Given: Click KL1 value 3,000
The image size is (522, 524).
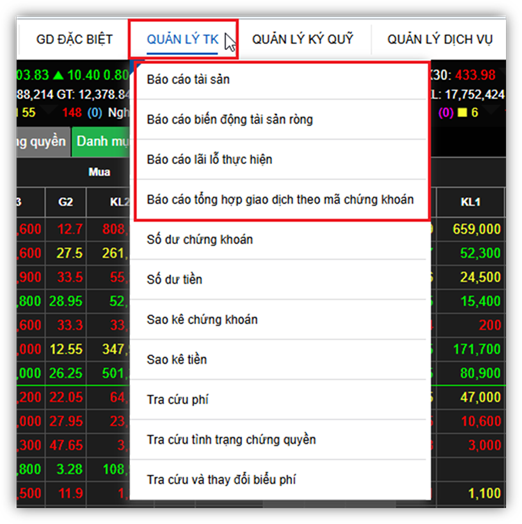Looking at the screenshot, I should pos(485,445).
